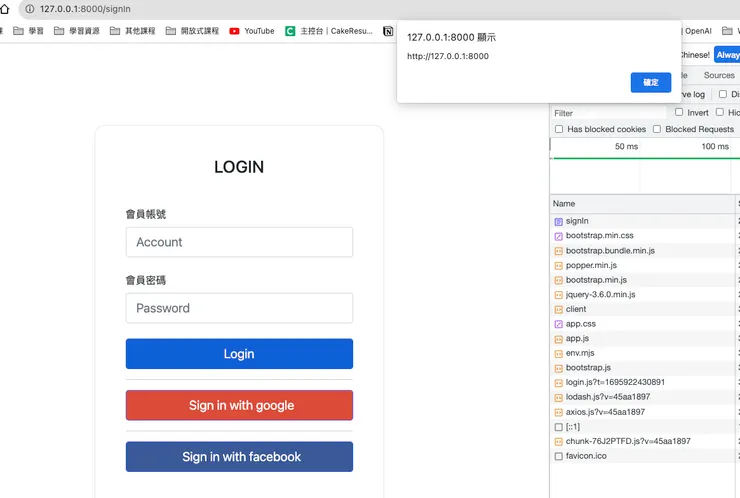Toggle the Disable cache checkbox
The image size is (740, 498).
pyautogui.click(x=723, y=94)
